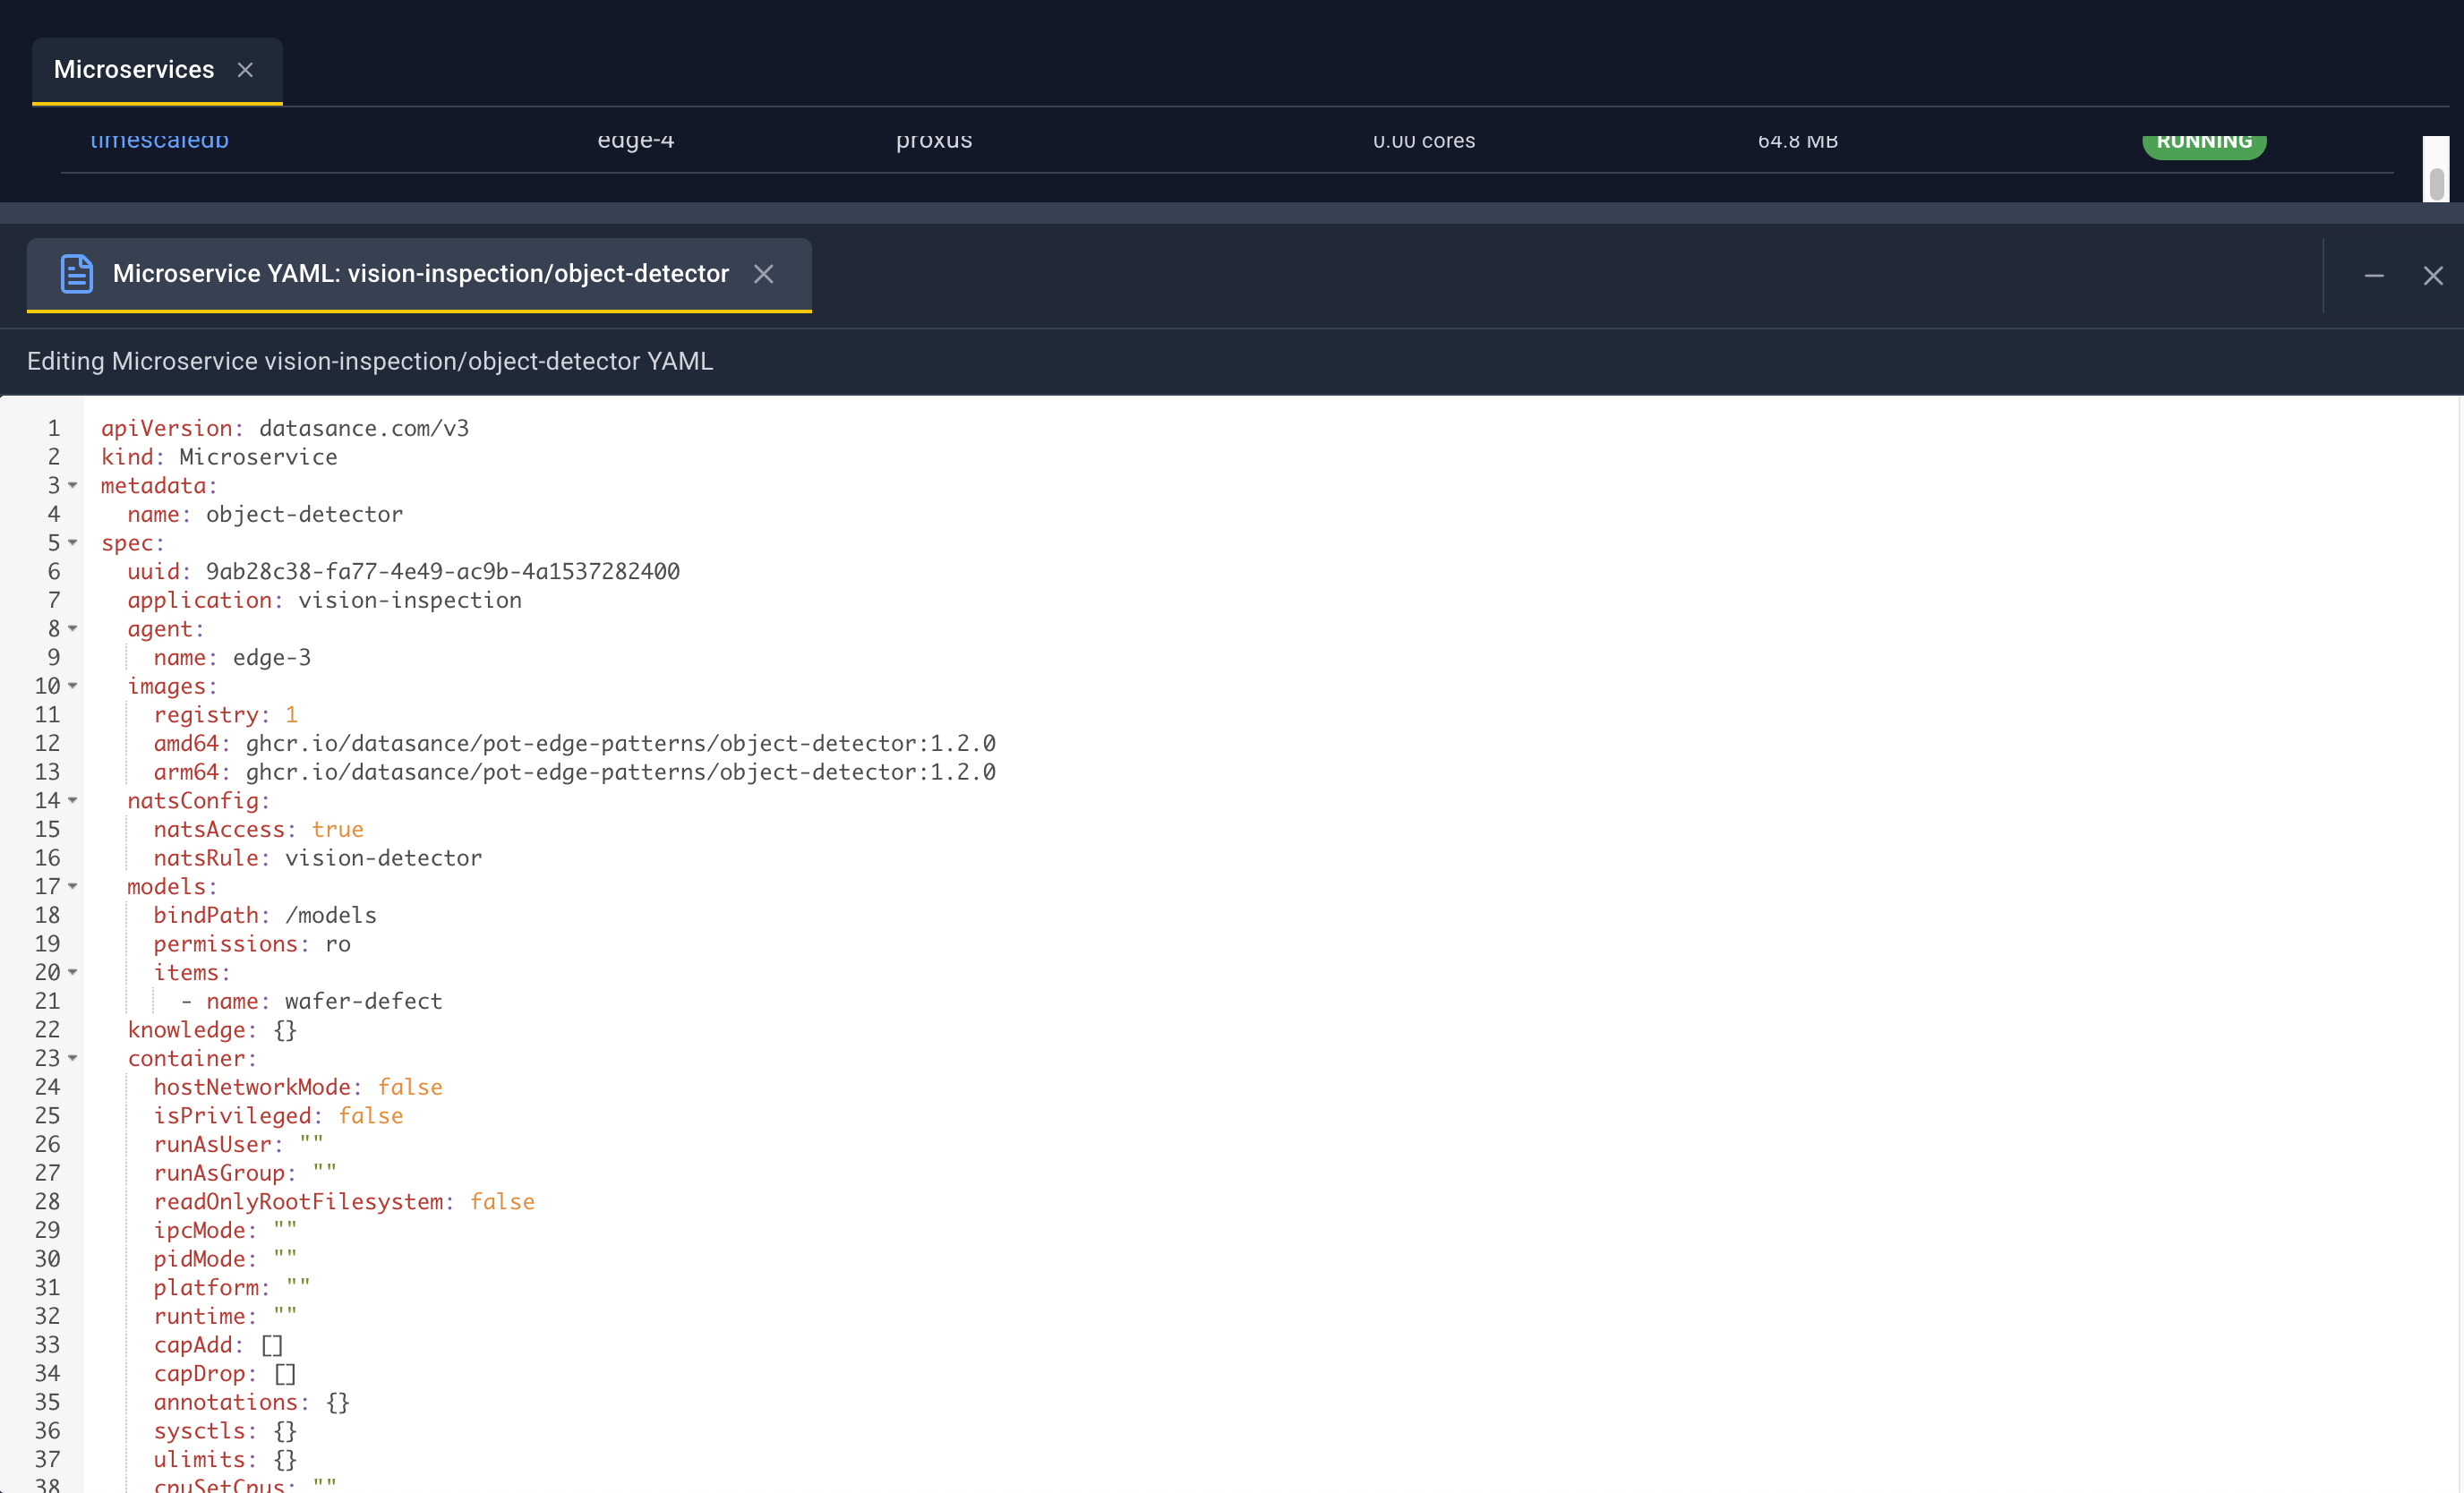Viewport: 2464px width, 1493px height.
Task: Click the apiVersion value datasance.com/v3
Action: pyautogui.click(x=364, y=428)
